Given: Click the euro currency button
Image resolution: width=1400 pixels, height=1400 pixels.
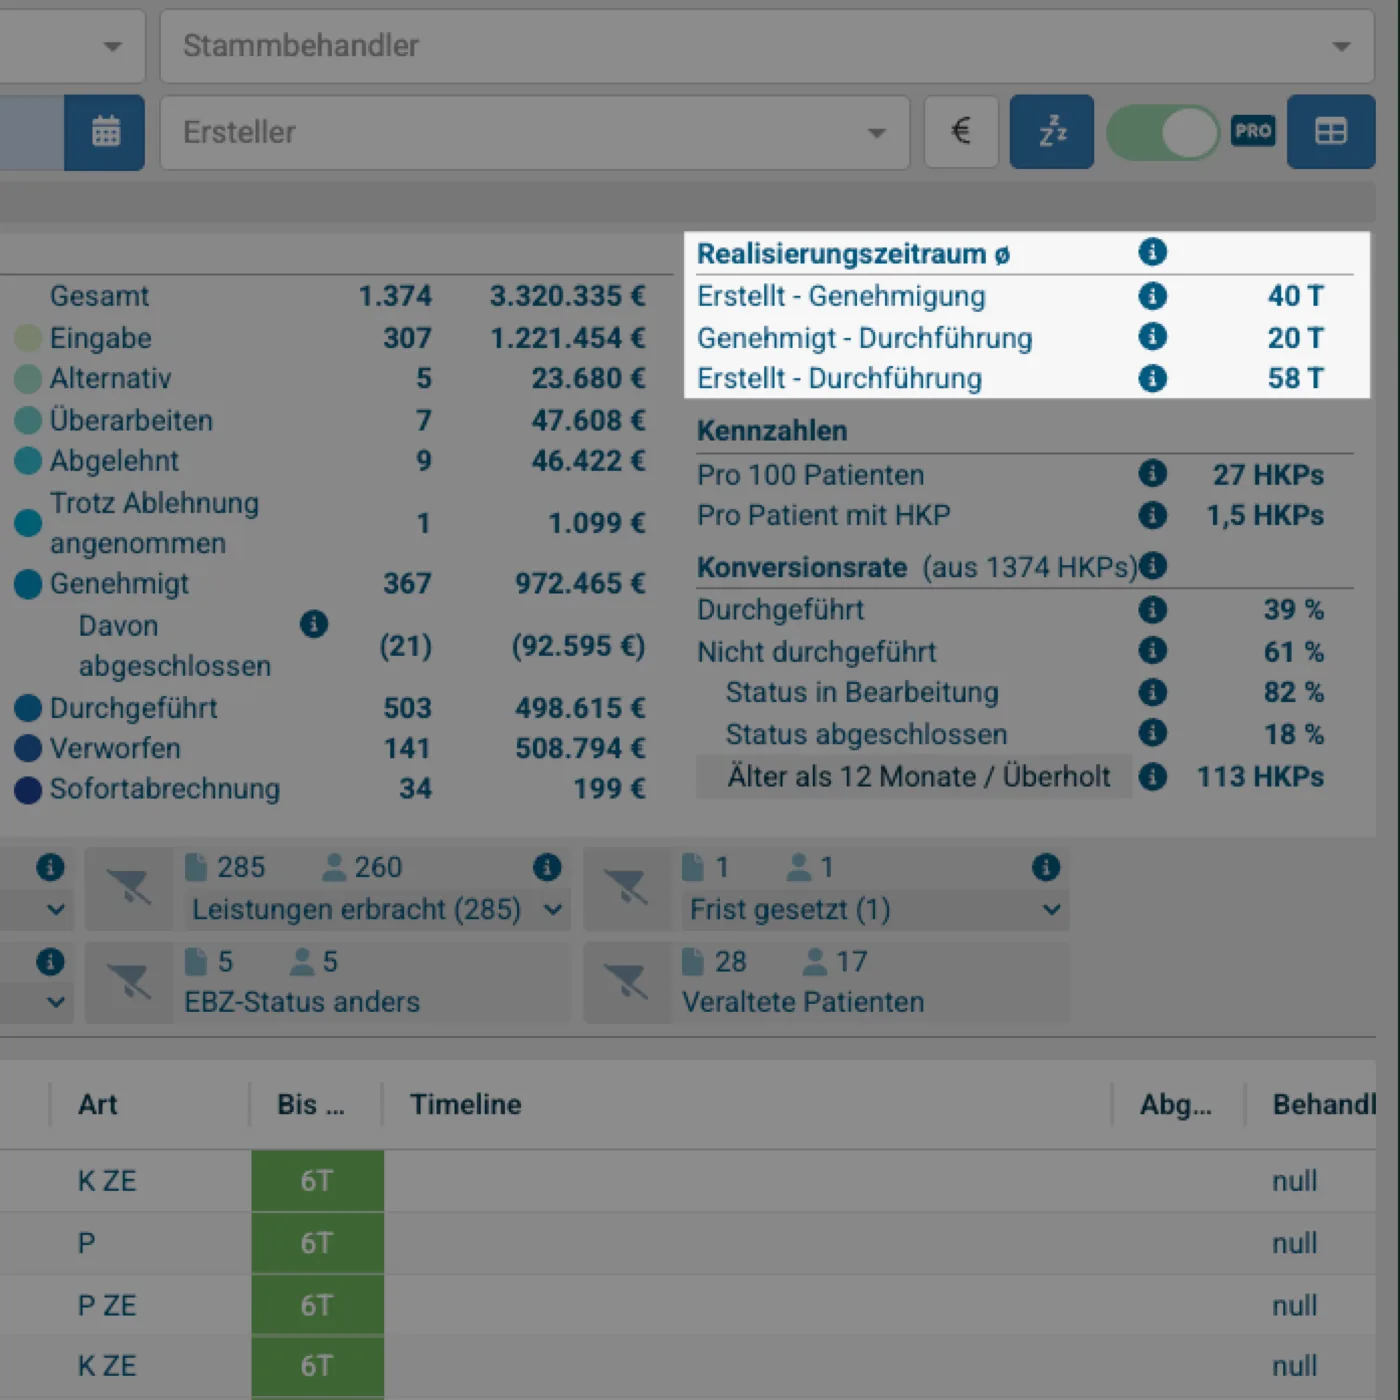Looking at the screenshot, I should [961, 131].
